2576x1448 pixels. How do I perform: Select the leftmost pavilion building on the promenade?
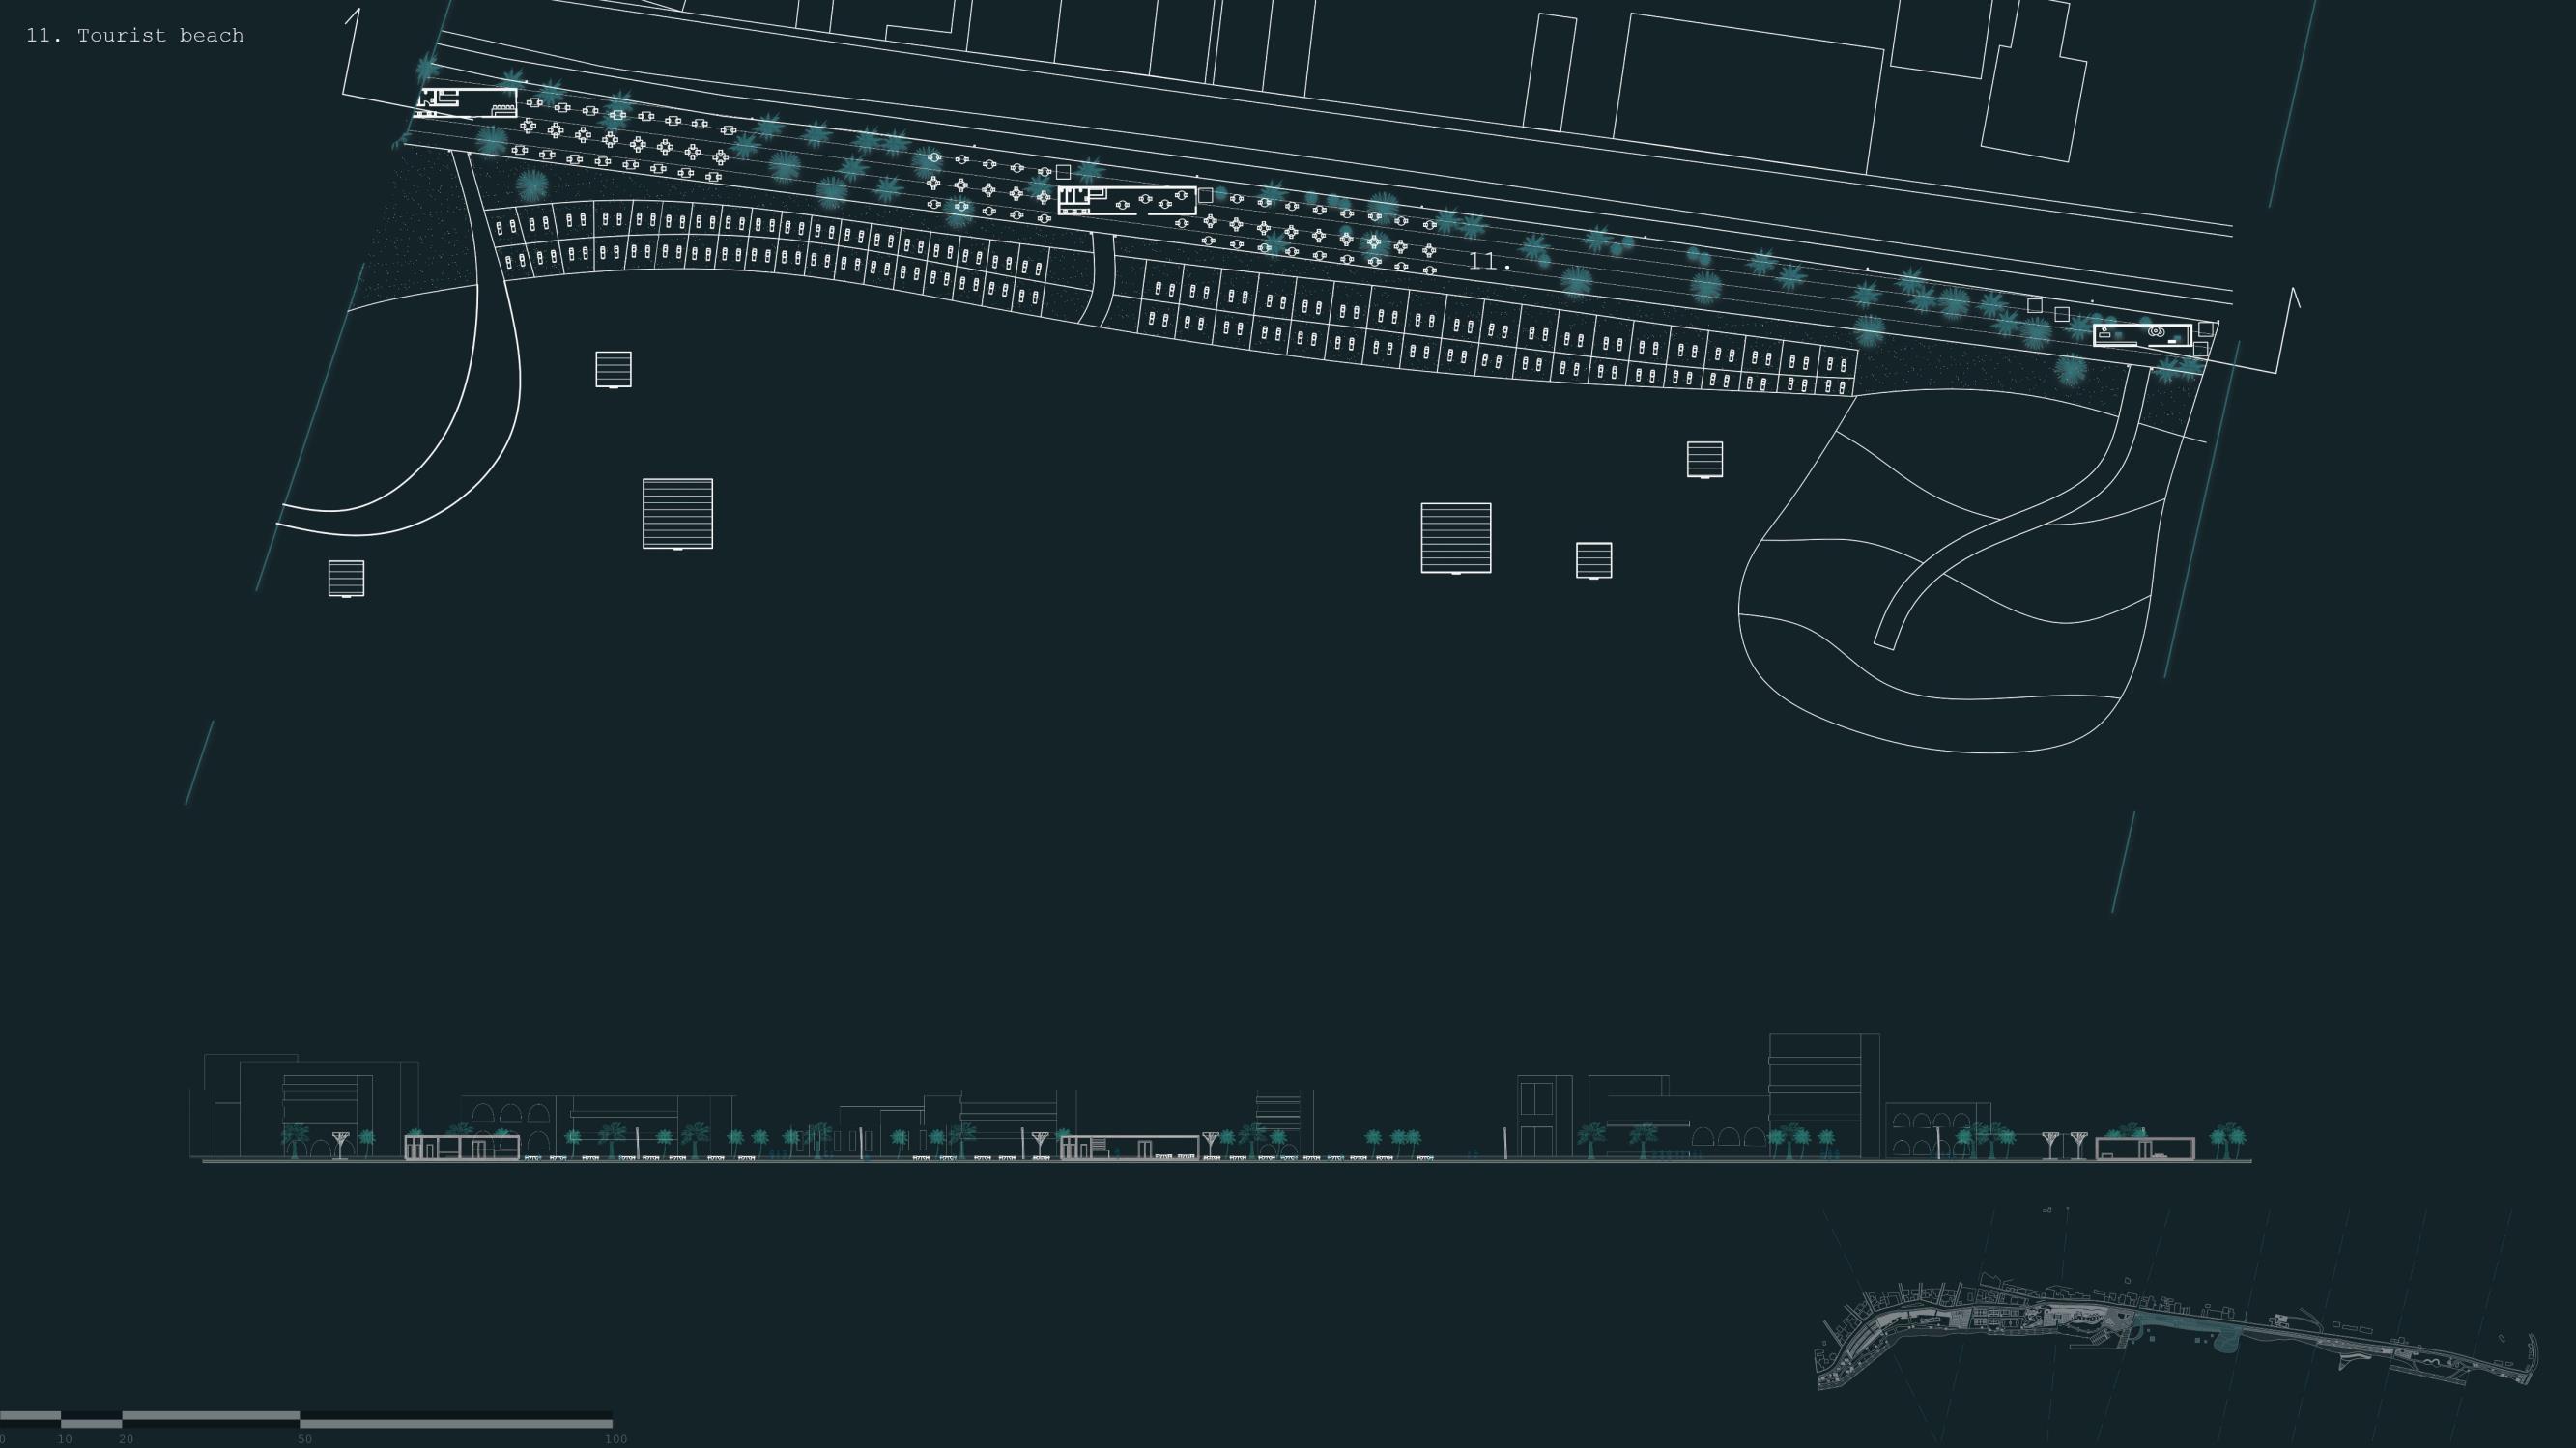click(x=467, y=102)
